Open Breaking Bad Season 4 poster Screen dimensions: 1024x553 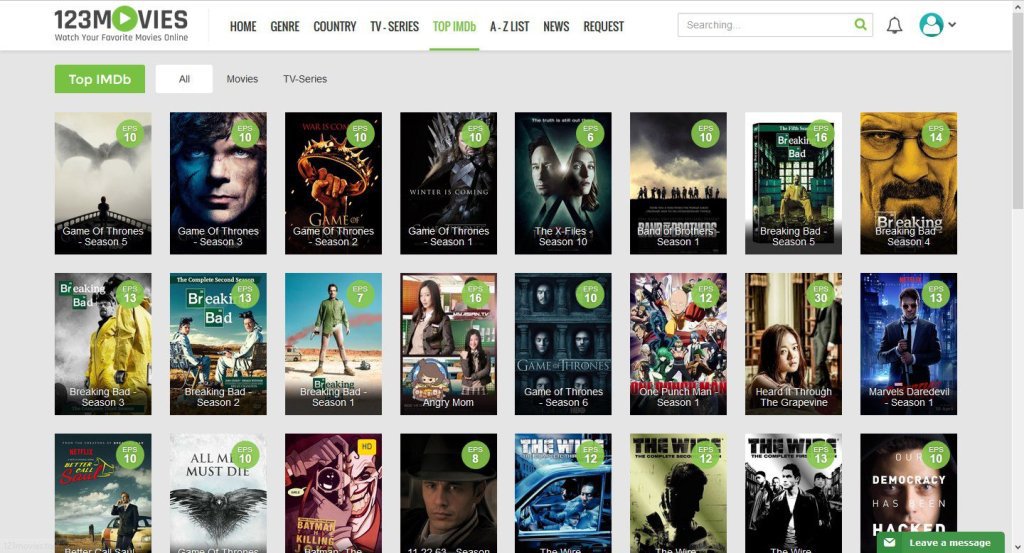coord(908,183)
